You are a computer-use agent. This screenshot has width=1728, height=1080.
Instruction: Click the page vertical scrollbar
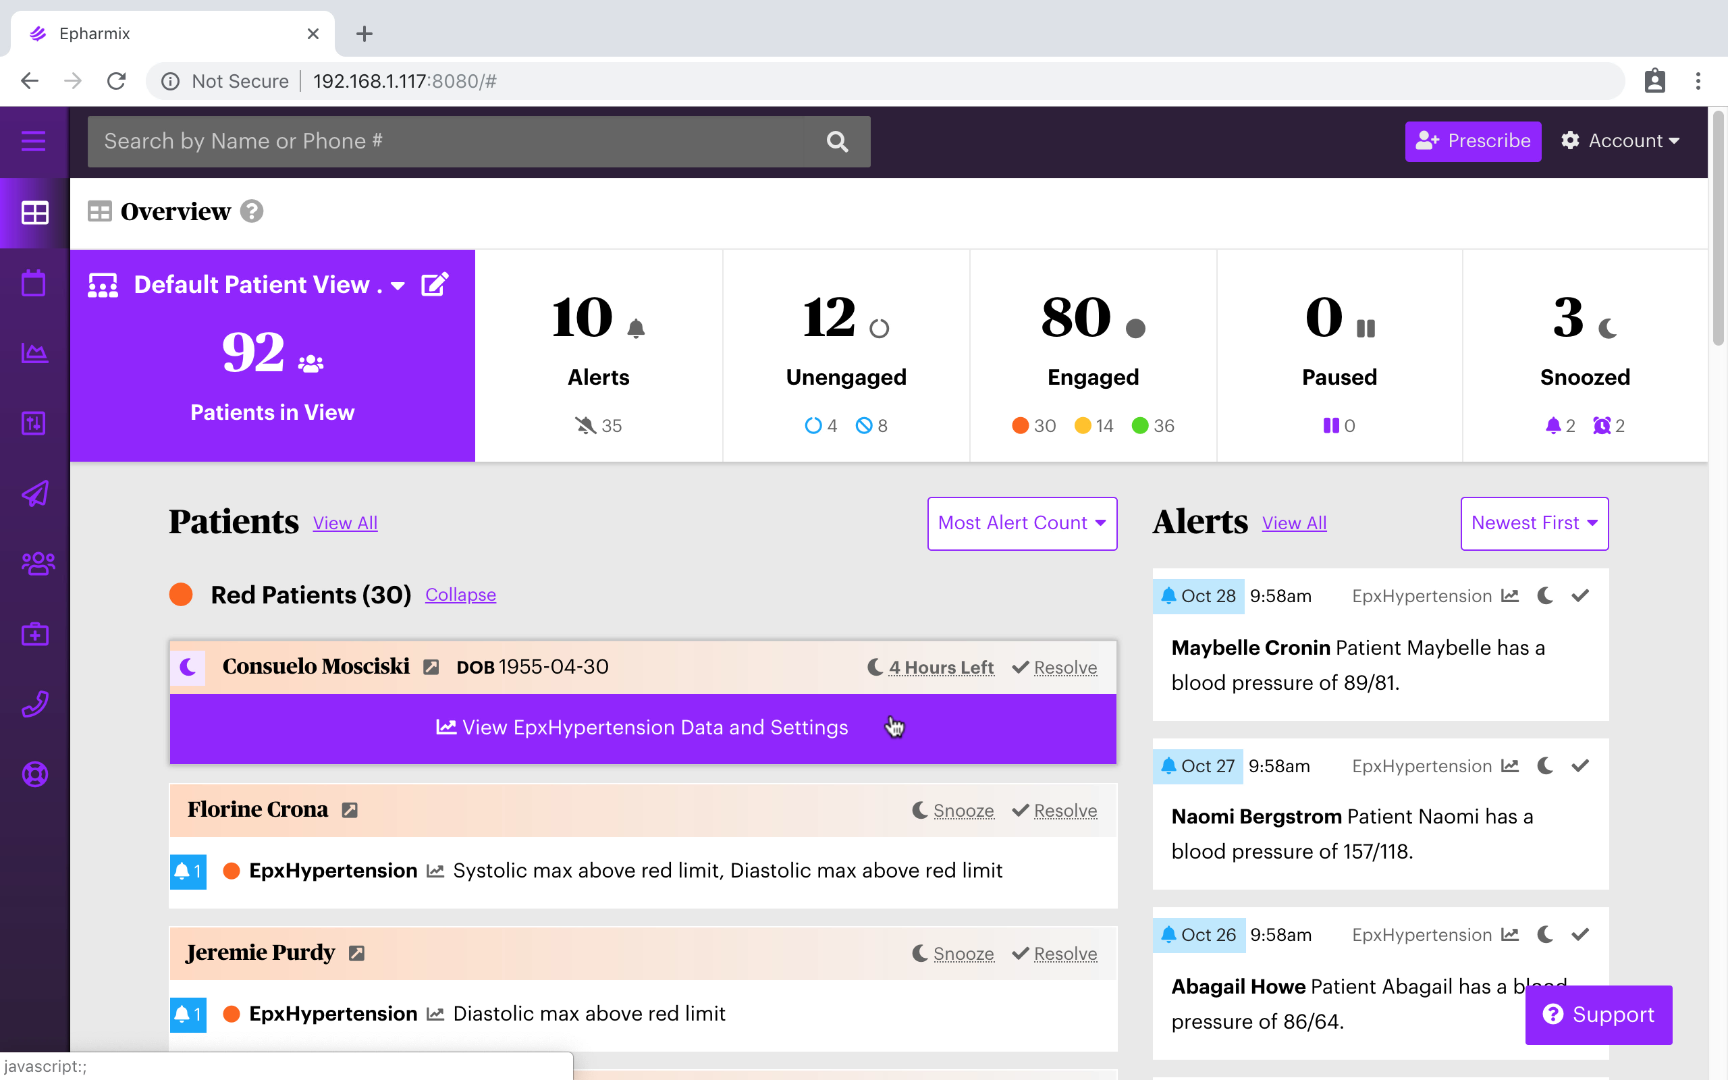(x=1718, y=230)
